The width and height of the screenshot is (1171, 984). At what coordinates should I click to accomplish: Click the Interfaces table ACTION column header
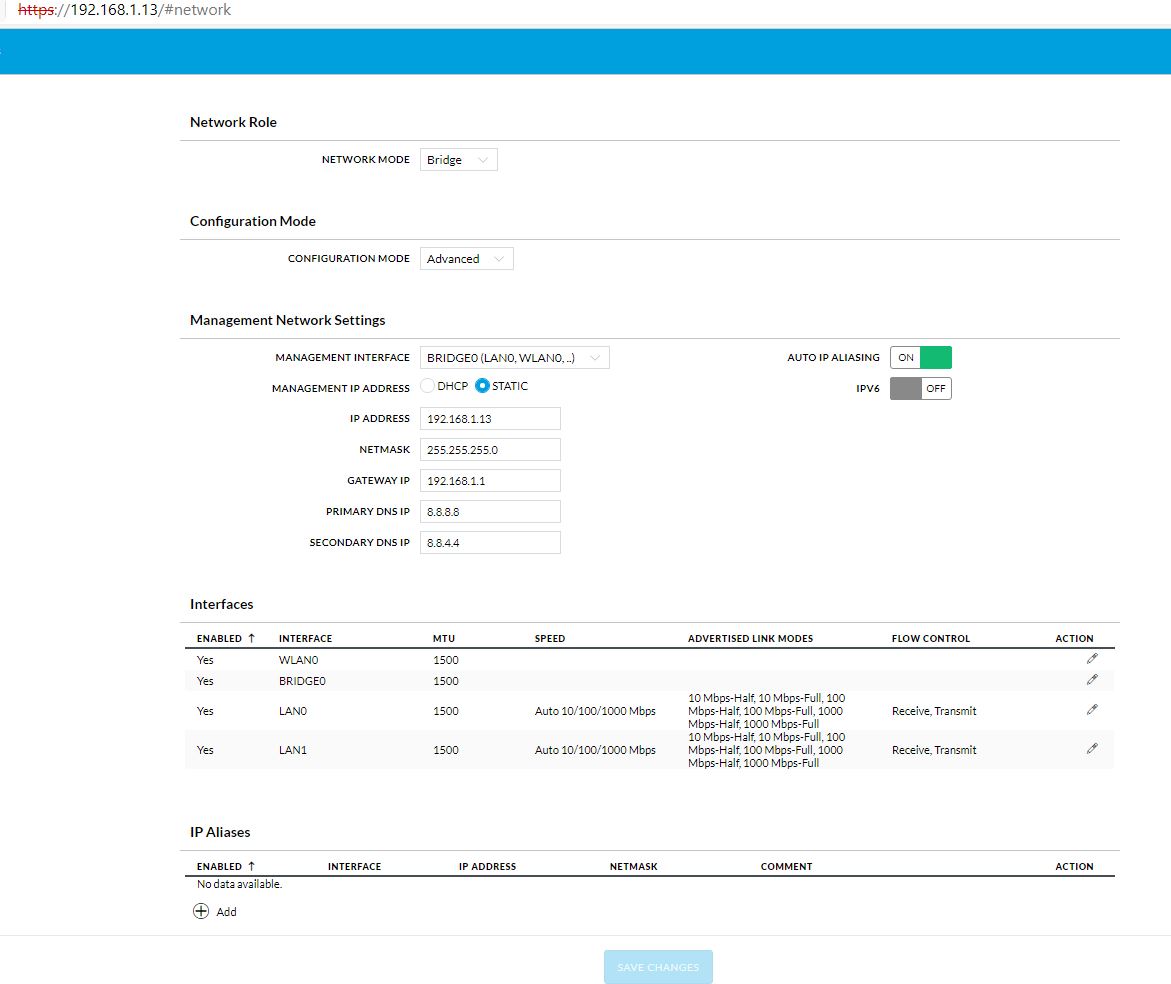click(x=1074, y=638)
